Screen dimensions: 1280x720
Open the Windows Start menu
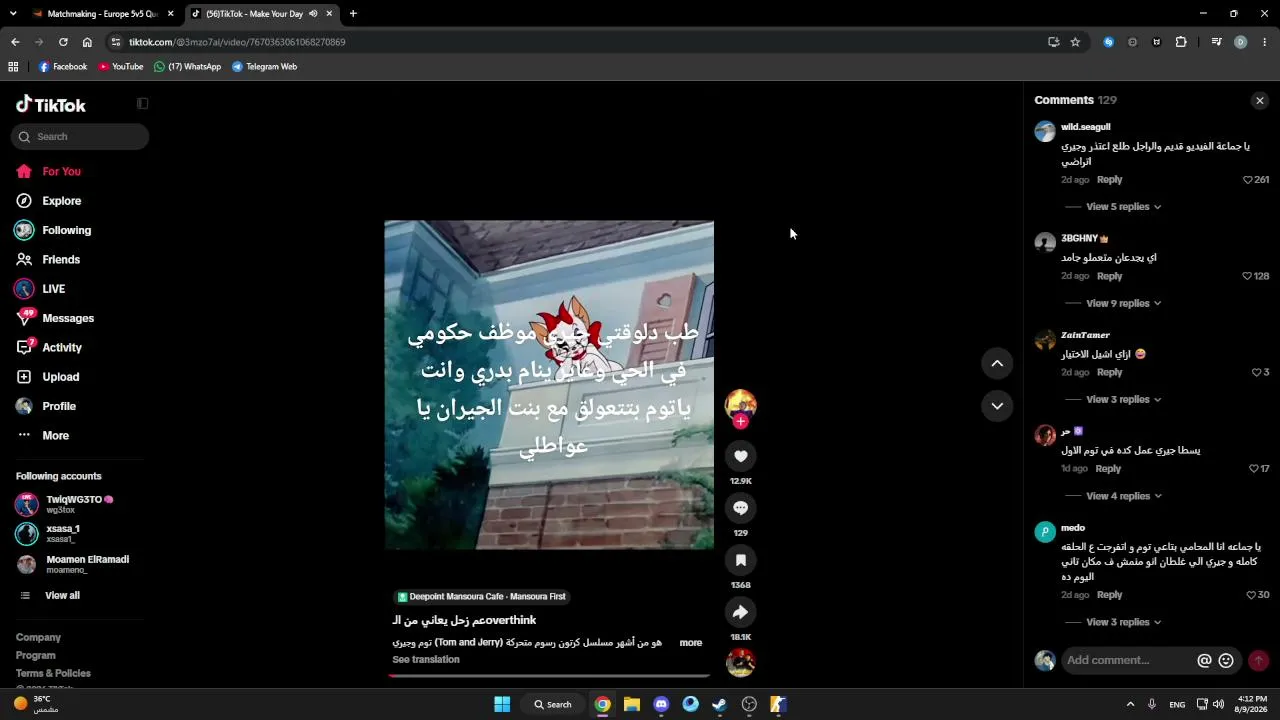(502, 704)
